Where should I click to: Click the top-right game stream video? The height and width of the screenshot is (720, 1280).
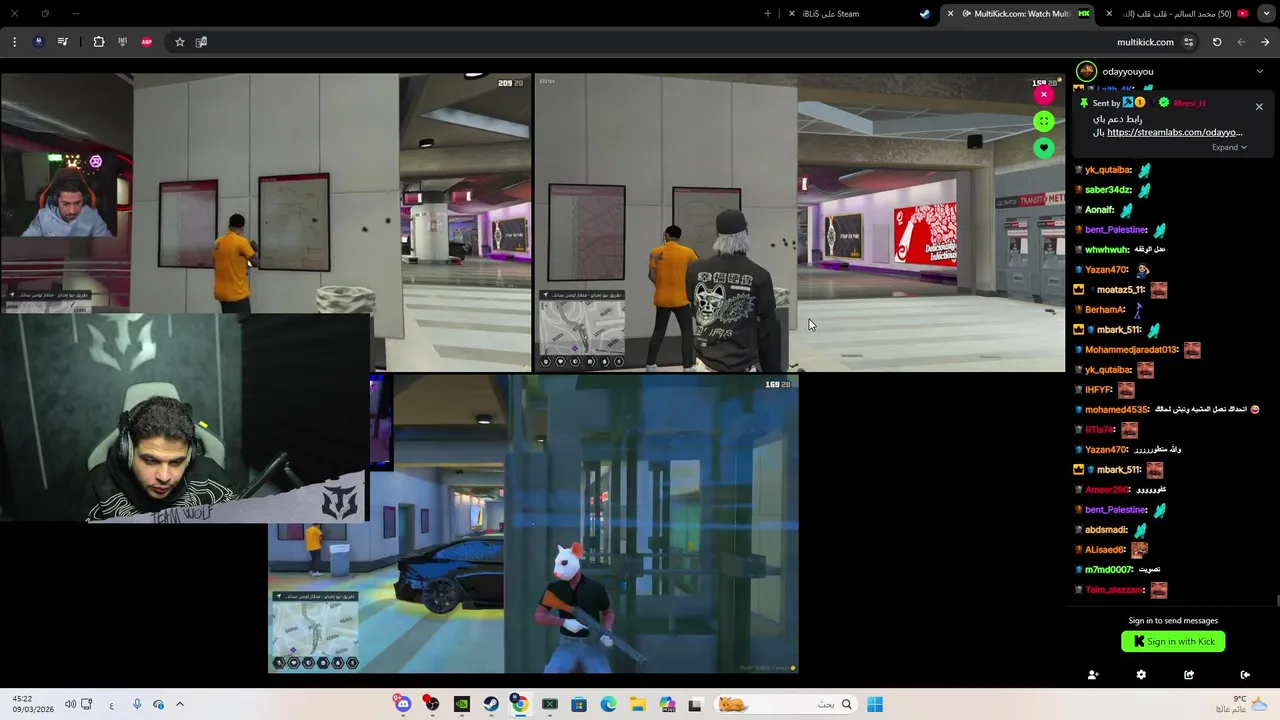pos(799,222)
